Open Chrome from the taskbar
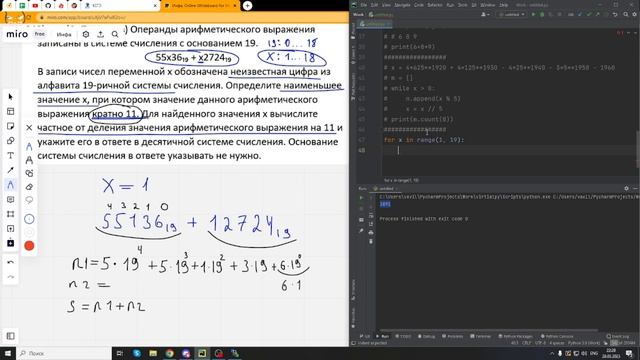This screenshot has height=360, width=640. point(169,353)
